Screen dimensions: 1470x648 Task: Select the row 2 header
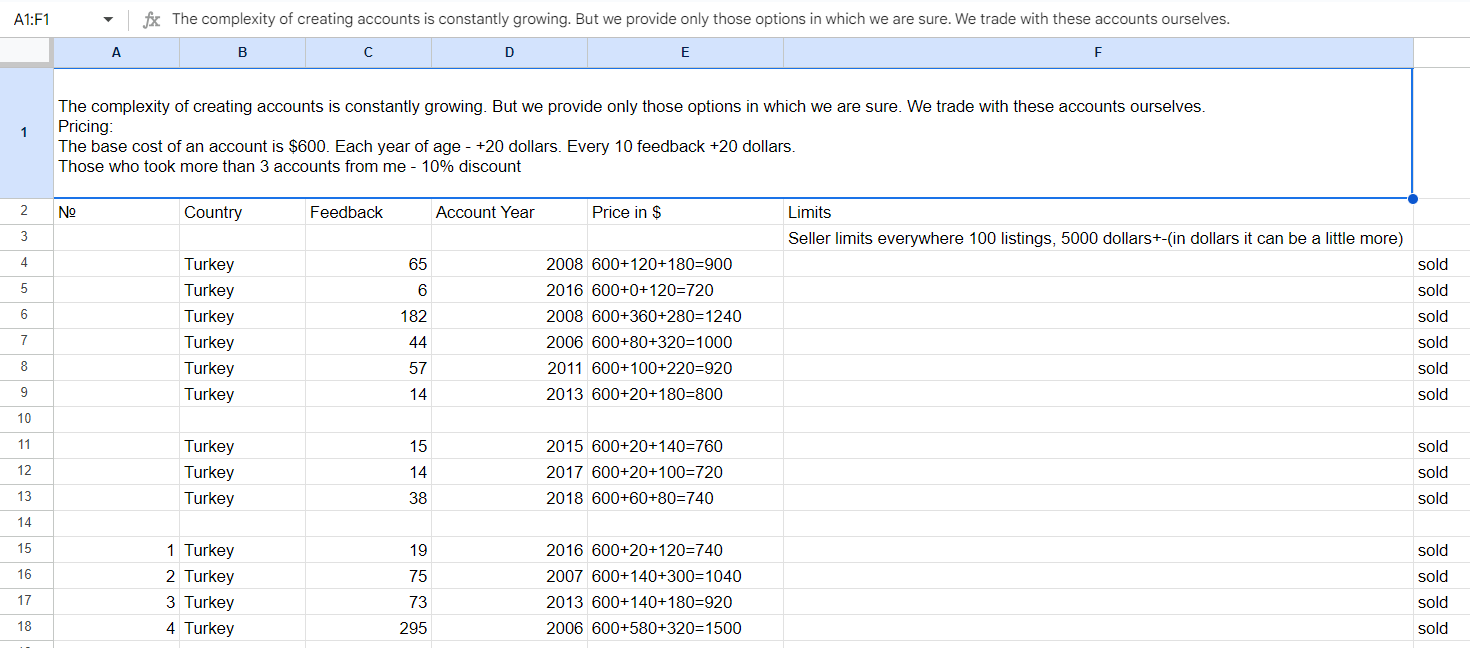(x=25, y=212)
